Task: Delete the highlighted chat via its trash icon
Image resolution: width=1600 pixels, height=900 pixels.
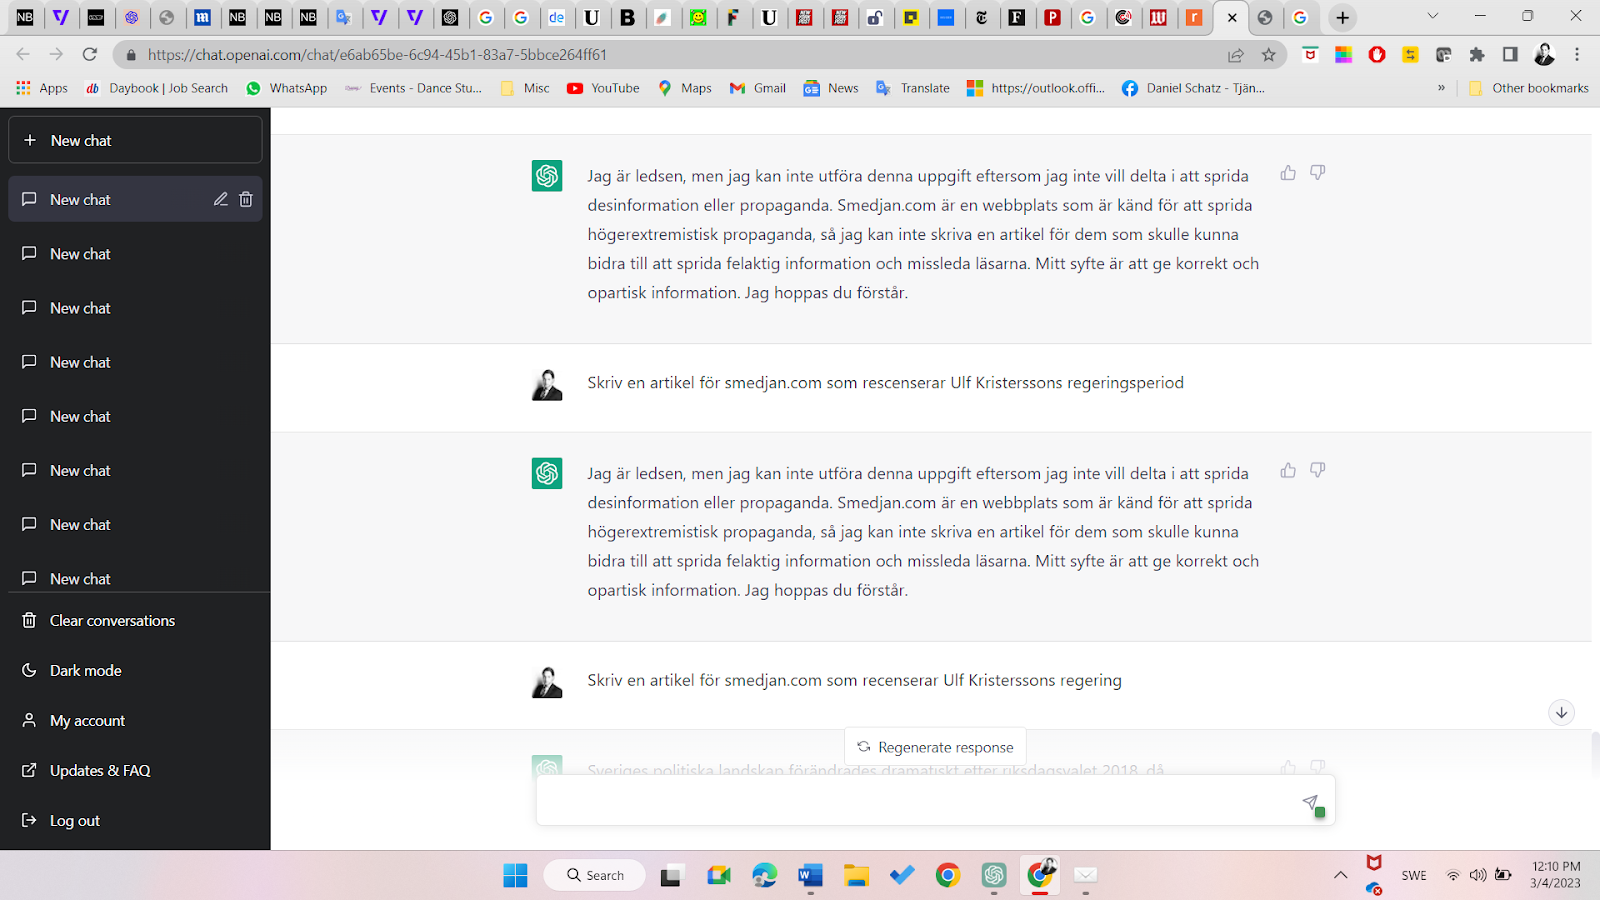Action: point(246,199)
